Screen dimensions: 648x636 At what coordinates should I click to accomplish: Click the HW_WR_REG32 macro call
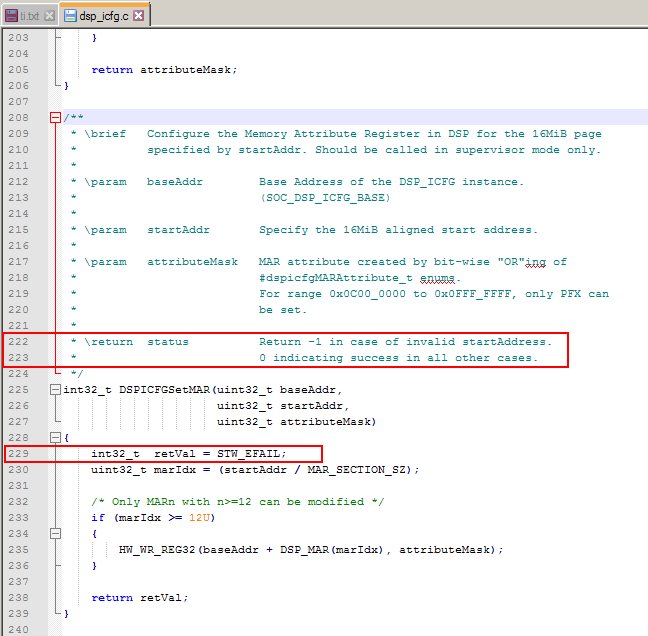click(157, 550)
